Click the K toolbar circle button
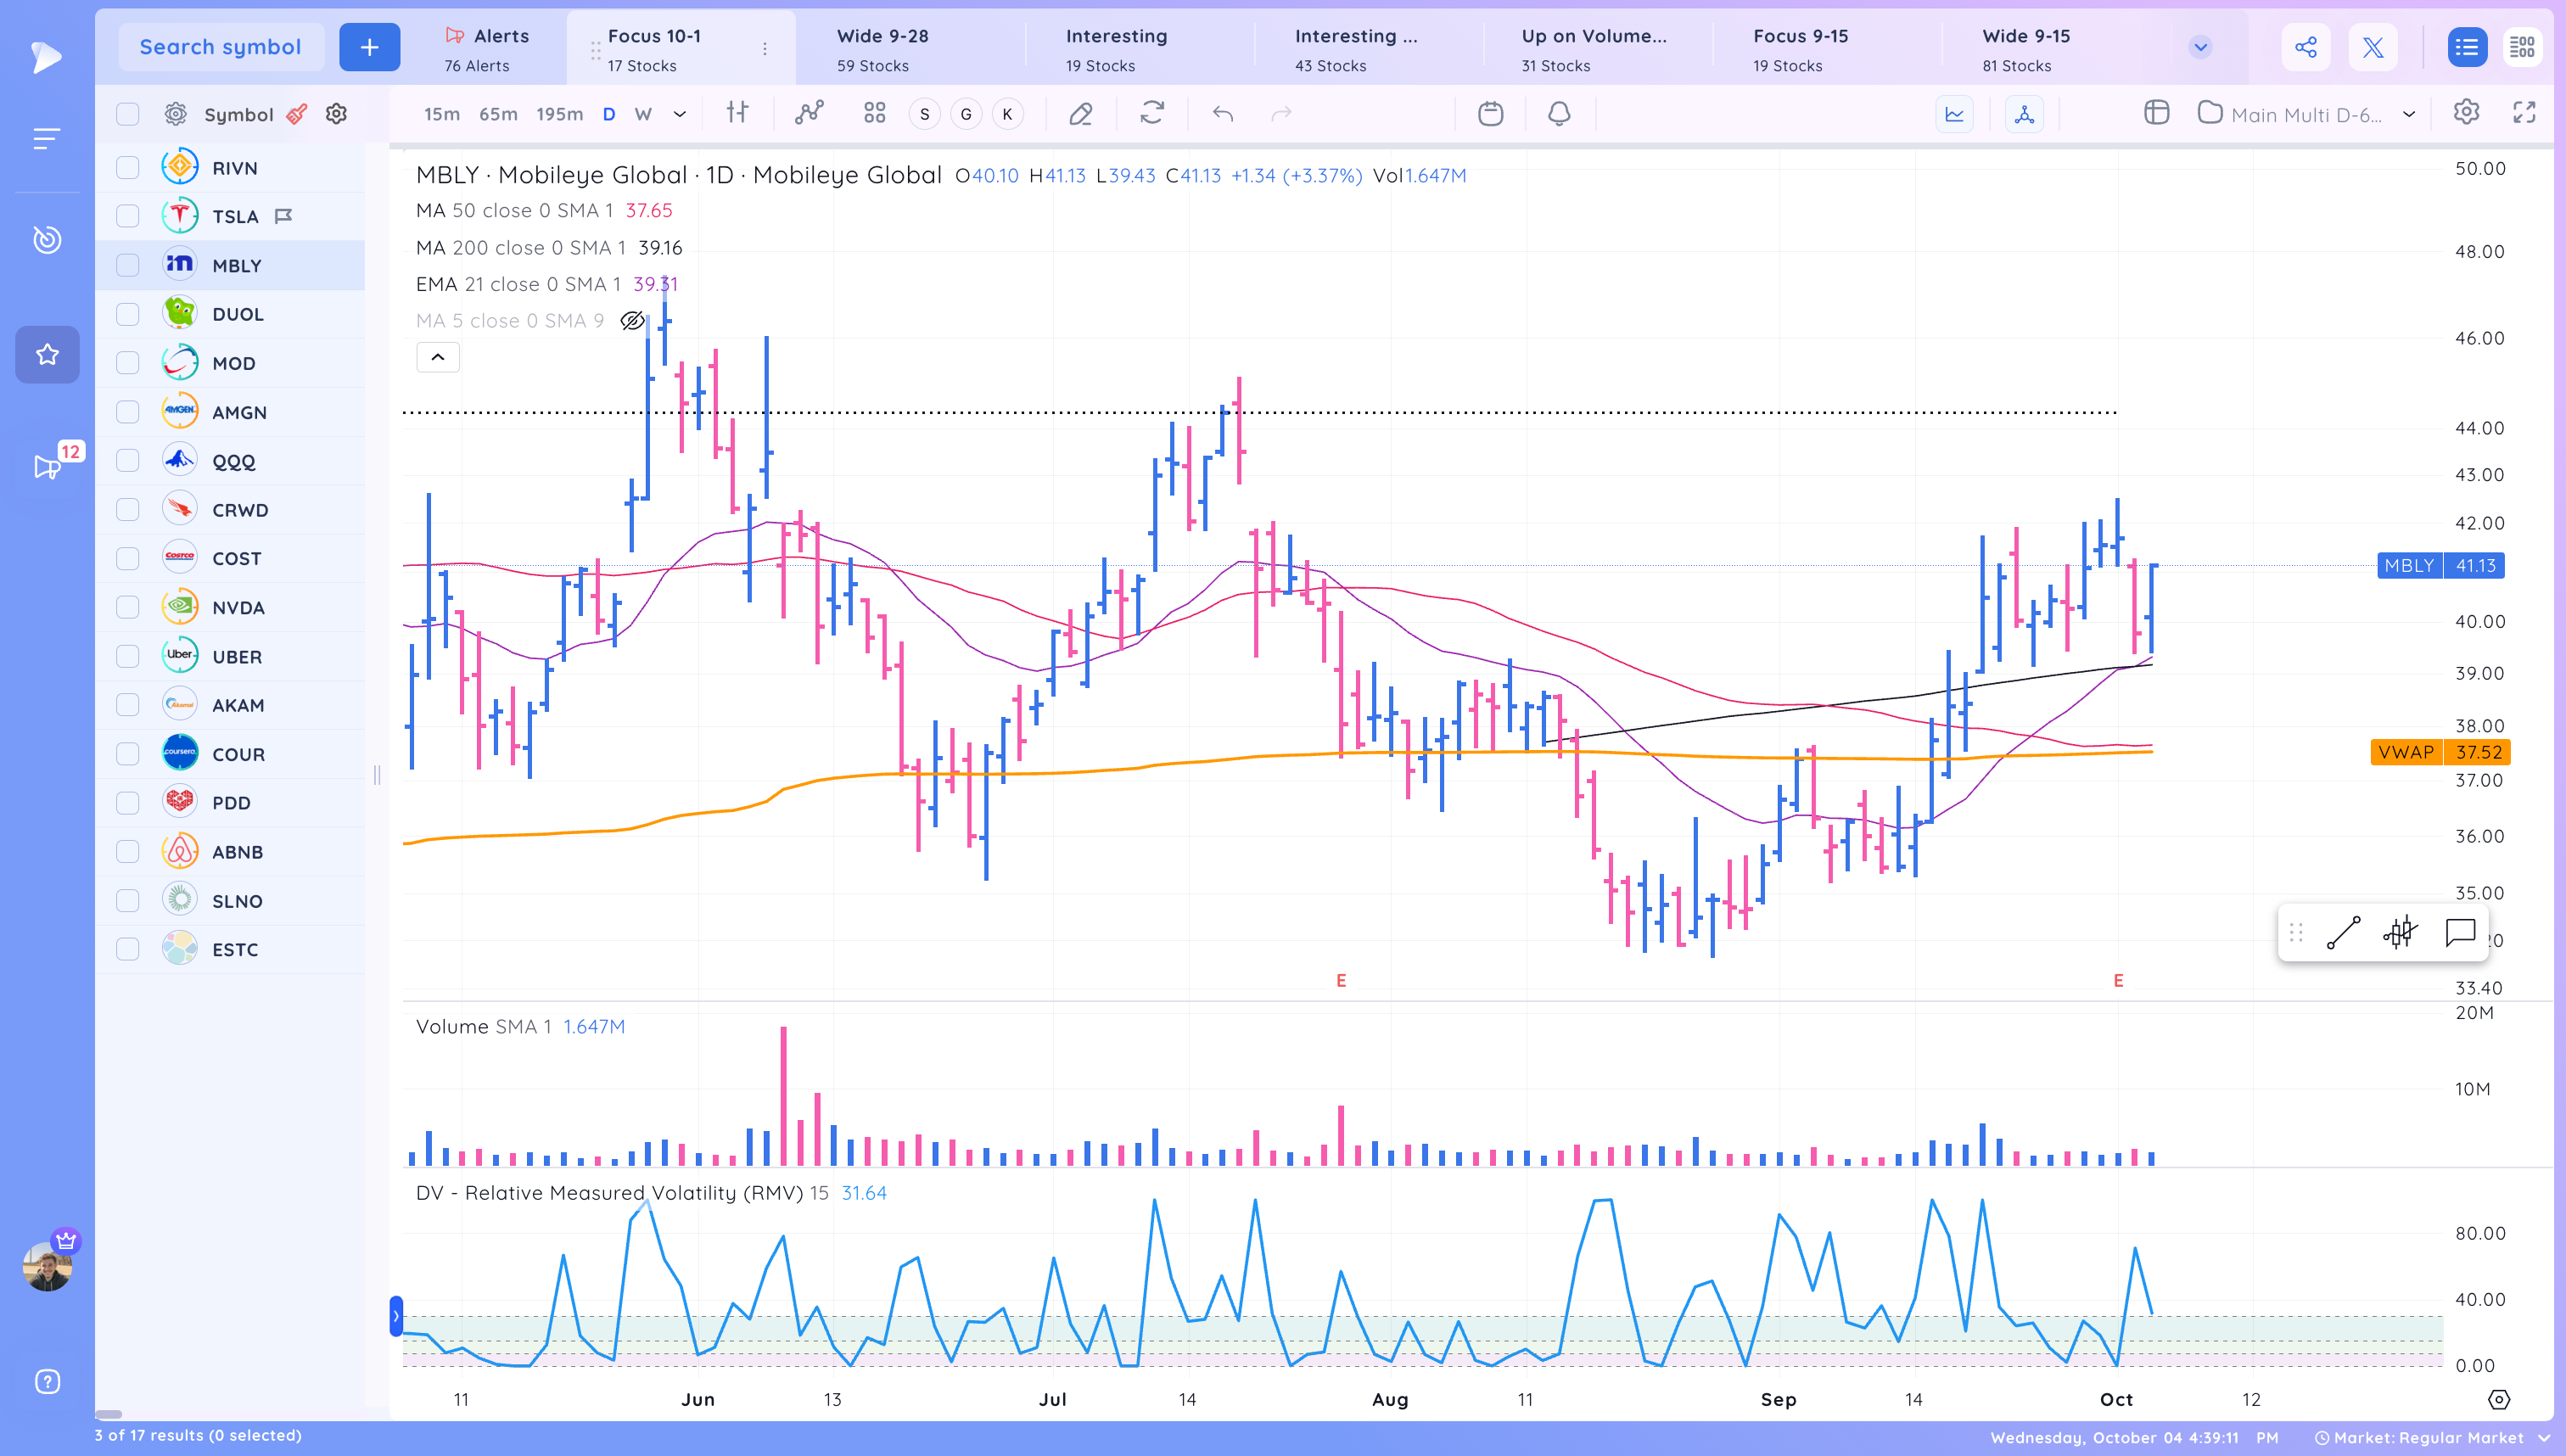Screen dimensions: 2566x1456 pos(1007,114)
